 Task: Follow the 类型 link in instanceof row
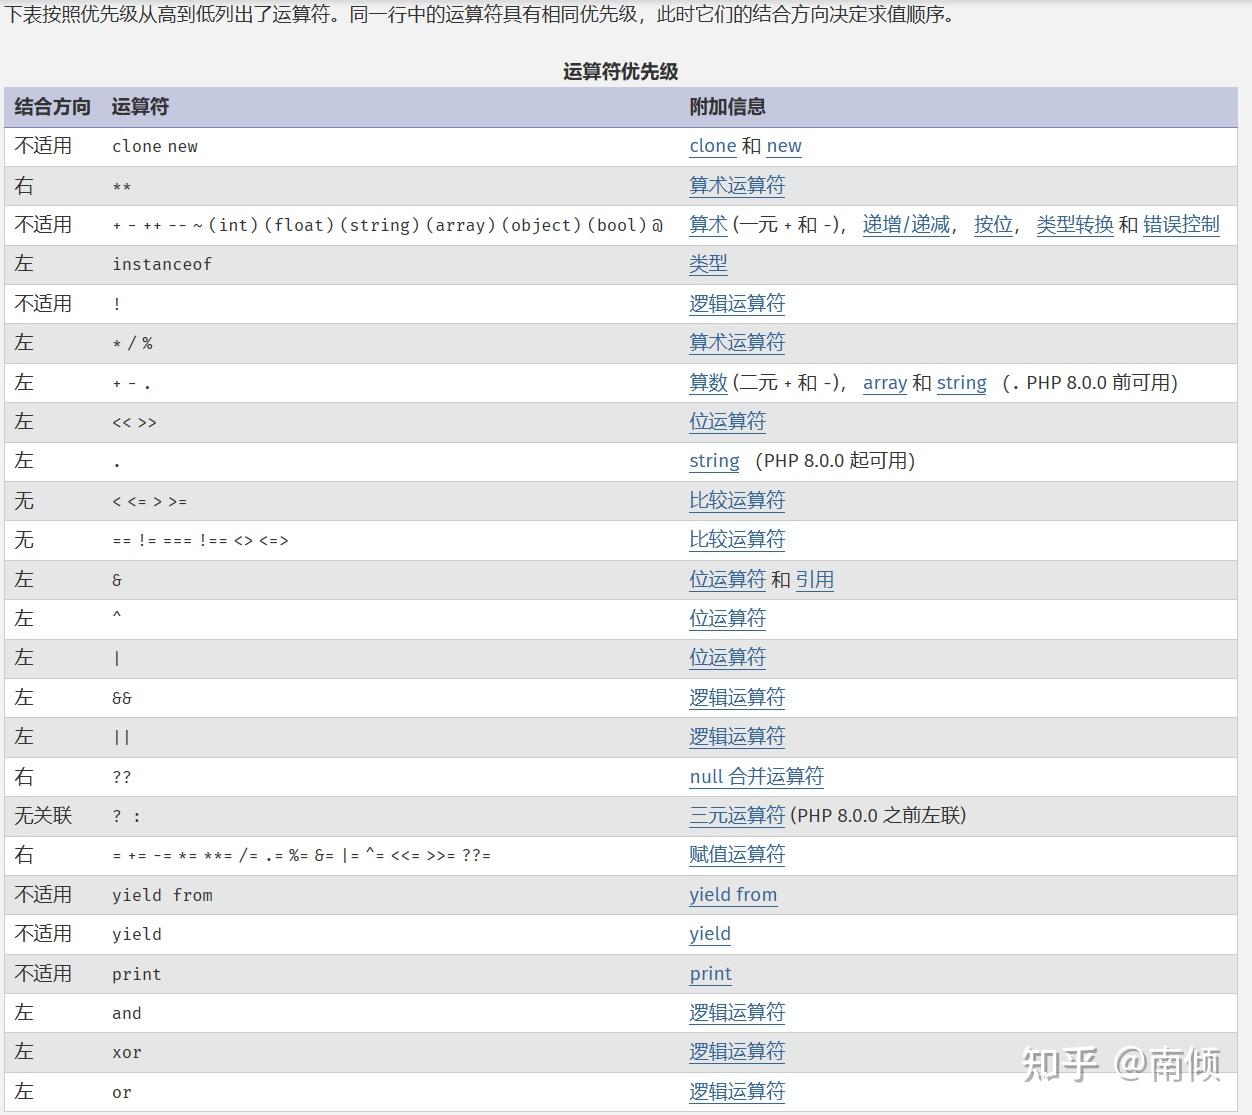pos(708,264)
